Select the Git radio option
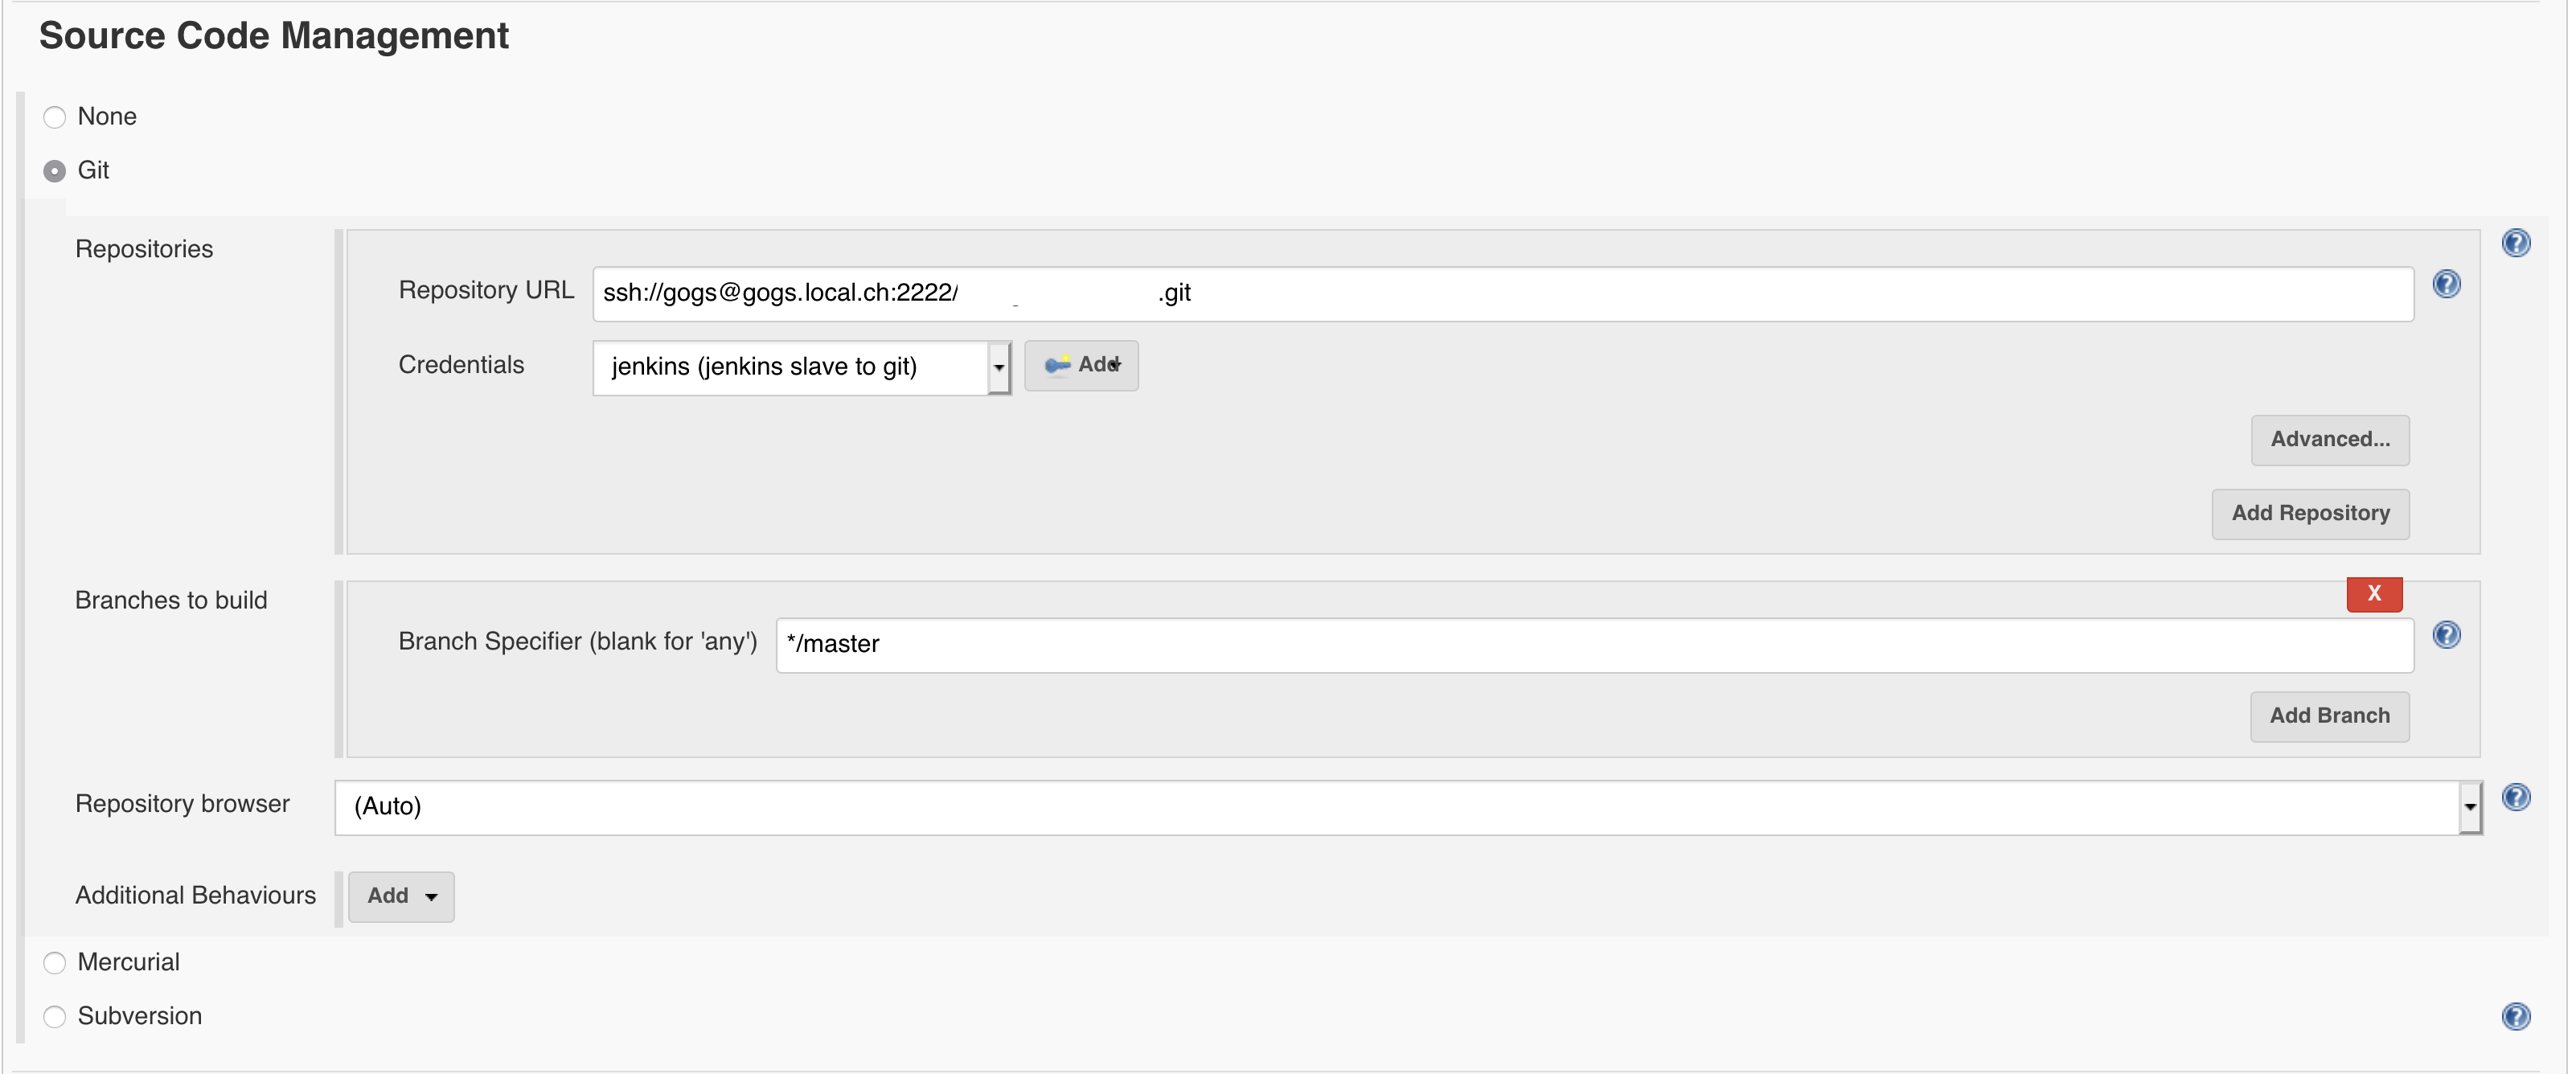This screenshot has height=1074, width=2576. coord(55,171)
